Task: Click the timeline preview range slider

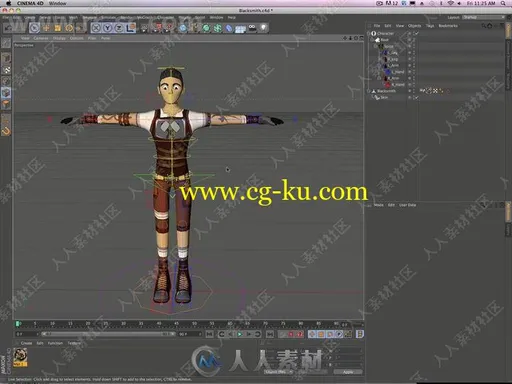Action: 108,334
